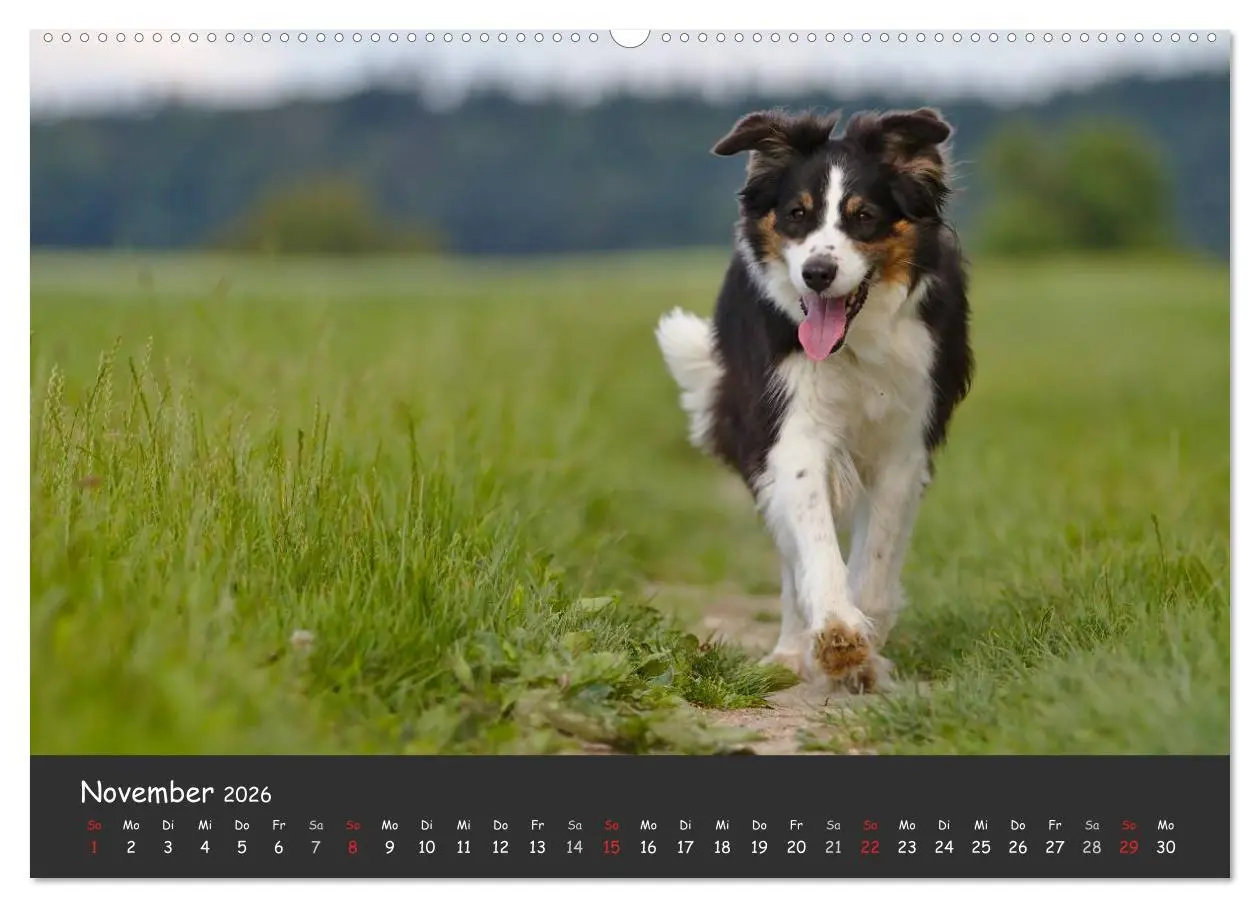Select date 21 shown in gray
The image size is (1260, 908).
click(834, 846)
